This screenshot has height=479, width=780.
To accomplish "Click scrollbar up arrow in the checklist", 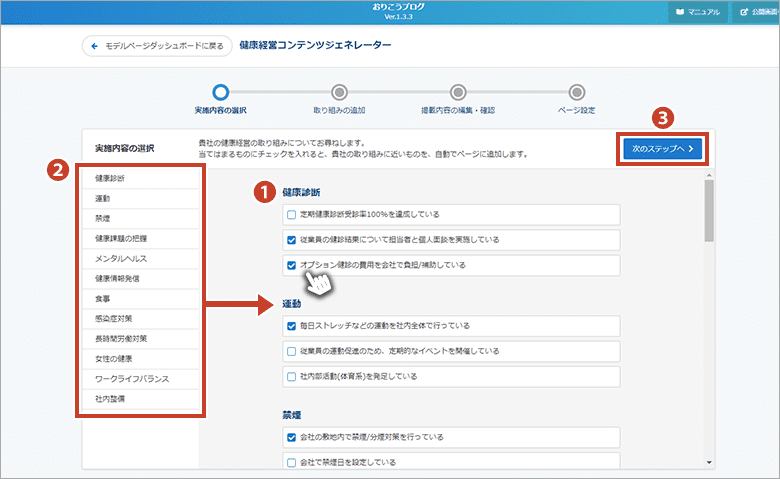I will (709, 176).
